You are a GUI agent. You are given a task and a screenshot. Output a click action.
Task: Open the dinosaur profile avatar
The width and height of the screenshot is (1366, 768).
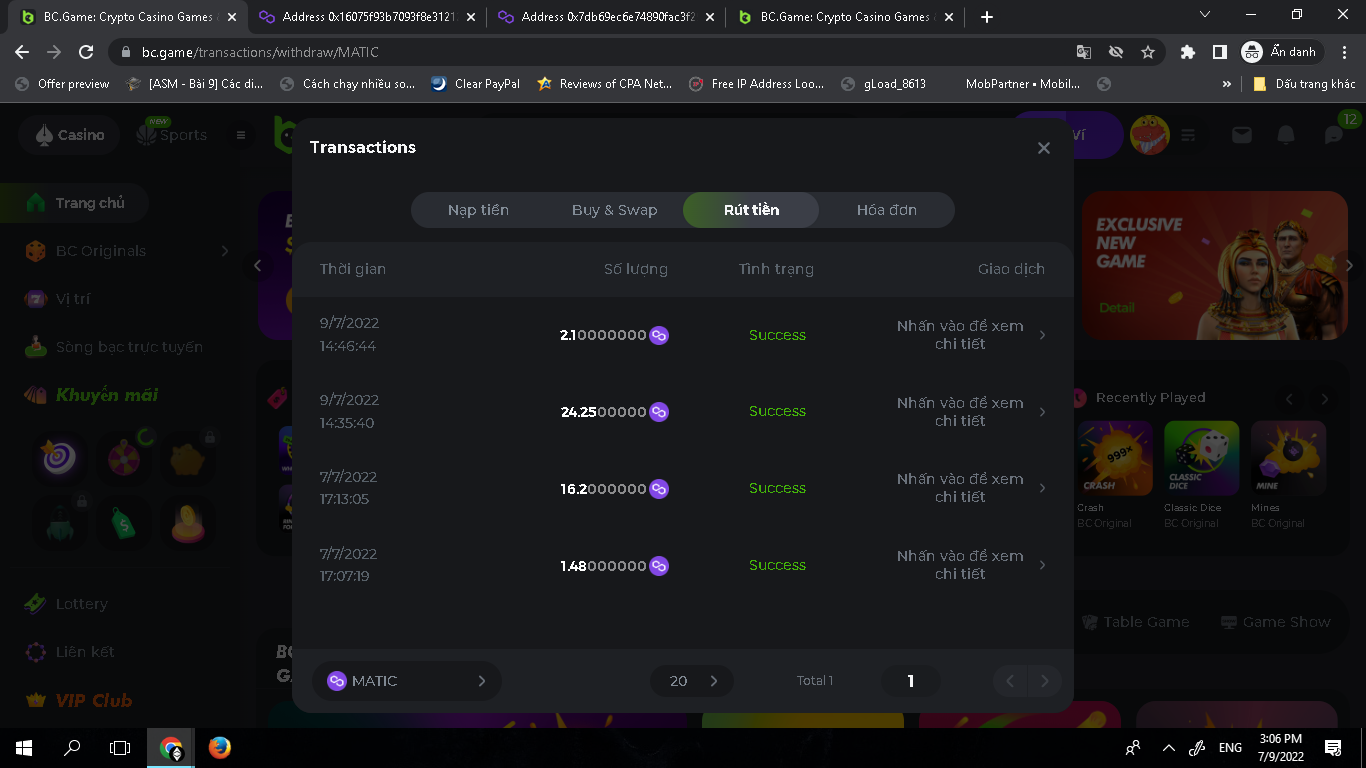pos(1150,135)
